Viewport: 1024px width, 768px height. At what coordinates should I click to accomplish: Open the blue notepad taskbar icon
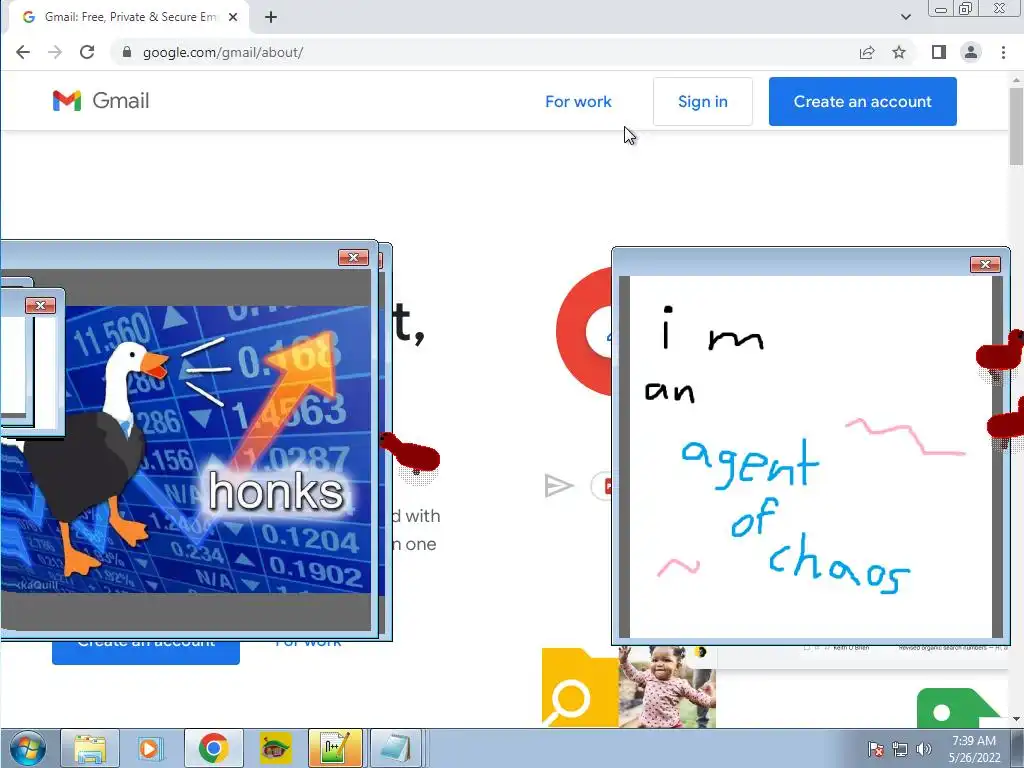pyautogui.click(x=396, y=748)
